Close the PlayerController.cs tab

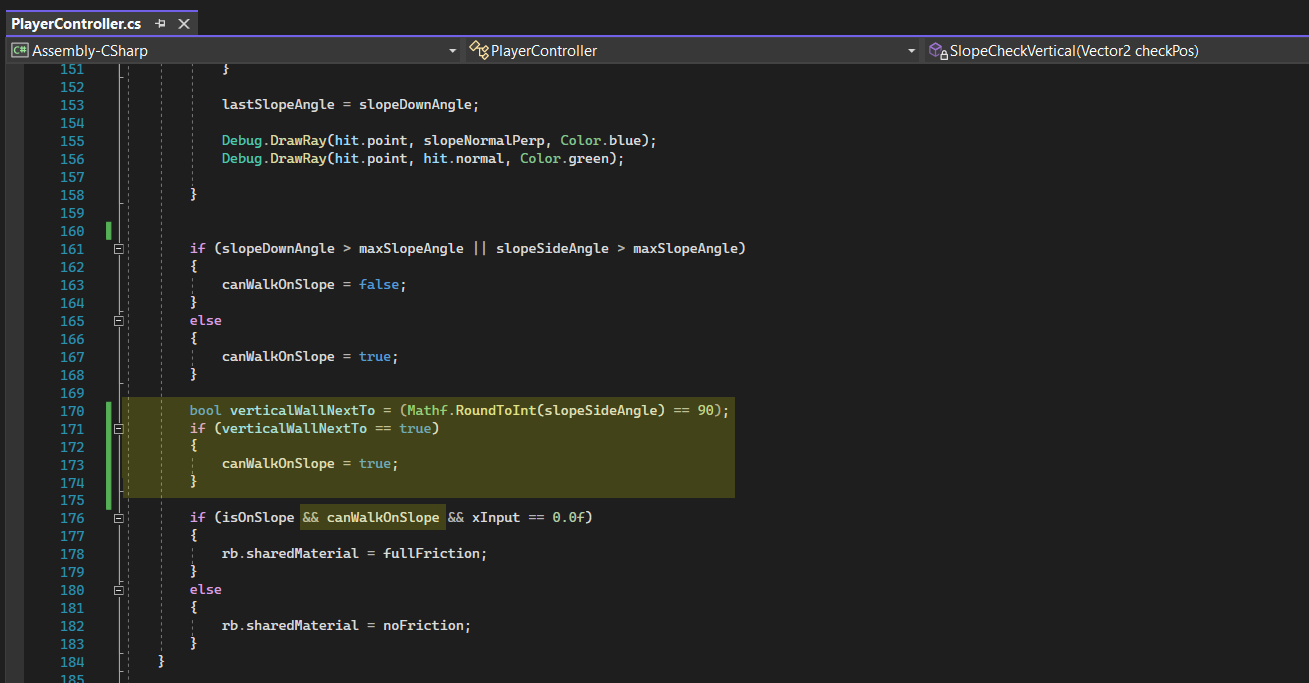click(x=183, y=23)
